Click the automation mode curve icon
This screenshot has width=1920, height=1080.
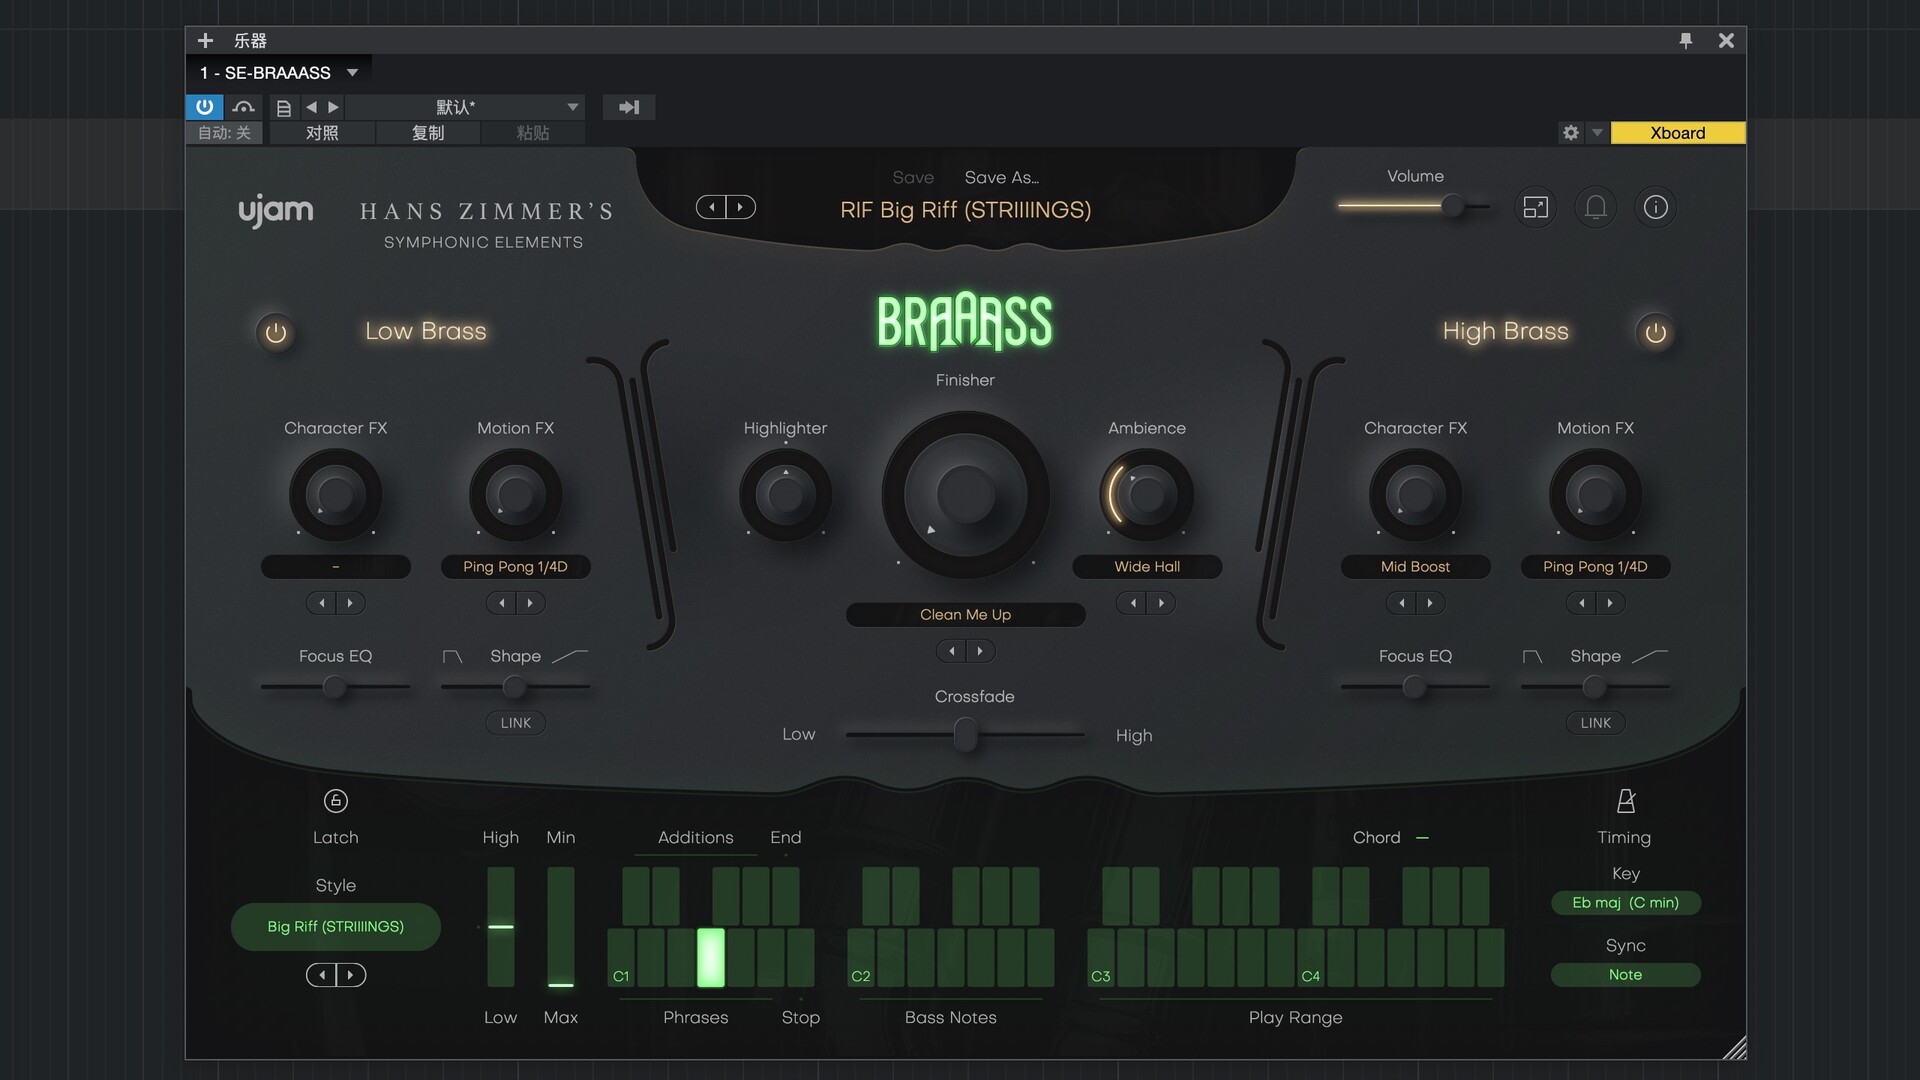pyautogui.click(x=243, y=107)
